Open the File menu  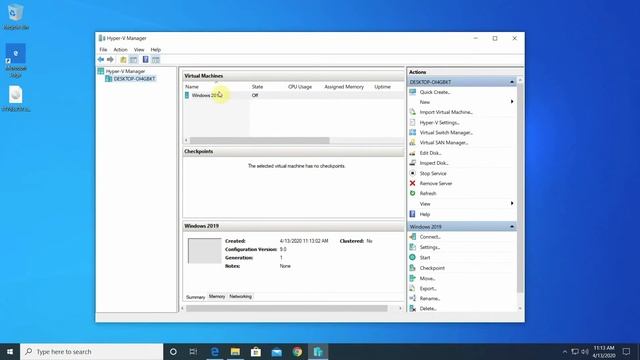click(x=103, y=49)
